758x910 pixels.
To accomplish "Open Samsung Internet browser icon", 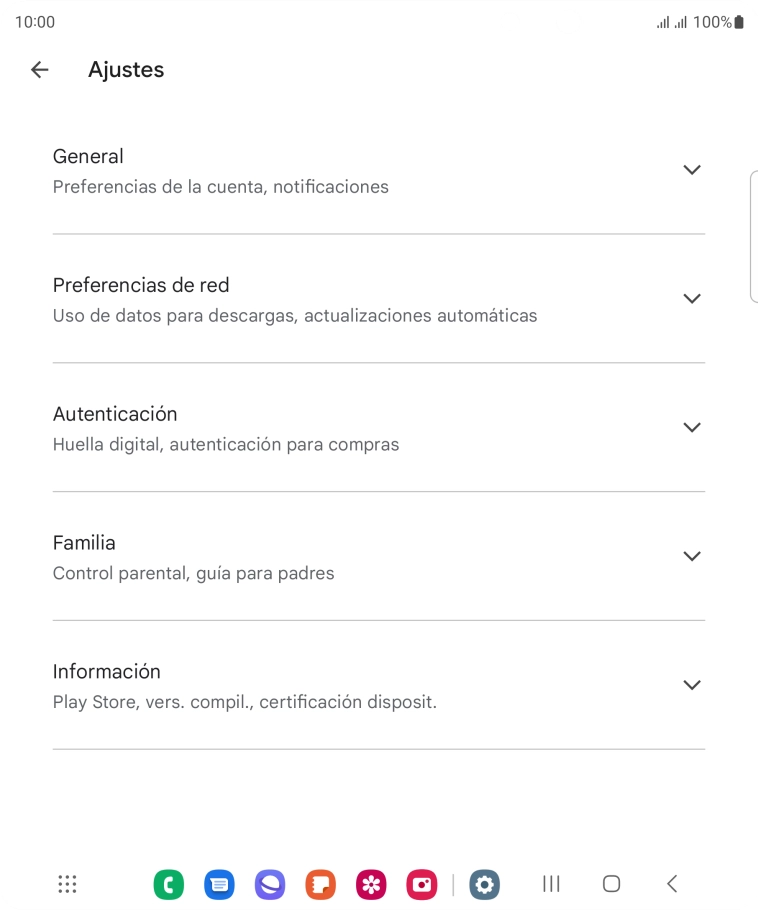I will (x=270, y=884).
